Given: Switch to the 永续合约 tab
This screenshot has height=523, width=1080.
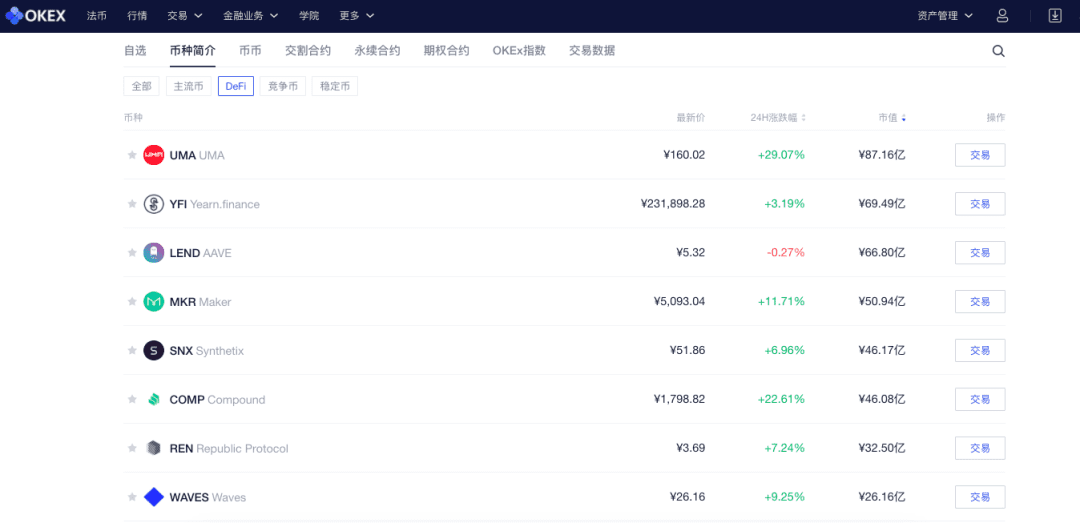Looking at the screenshot, I should pos(377,50).
